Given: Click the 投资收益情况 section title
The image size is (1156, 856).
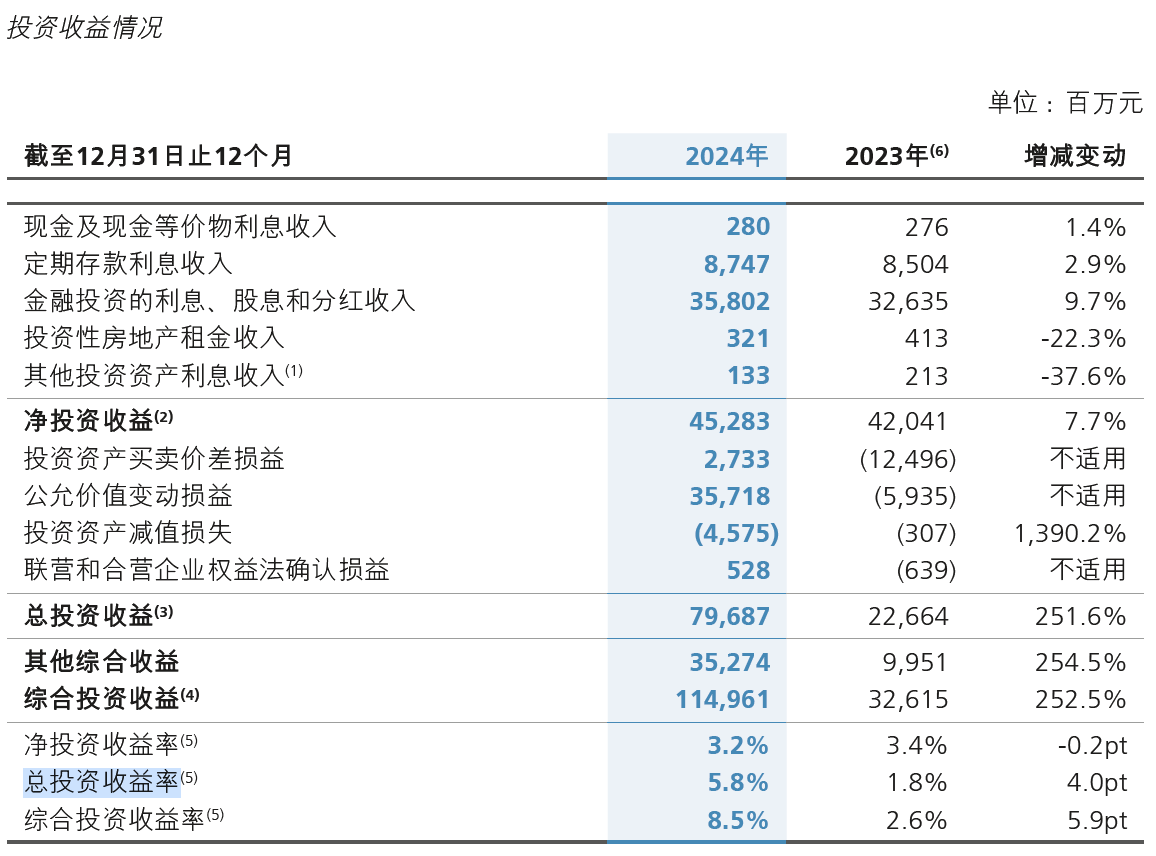Looking at the screenshot, I should [84, 28].
